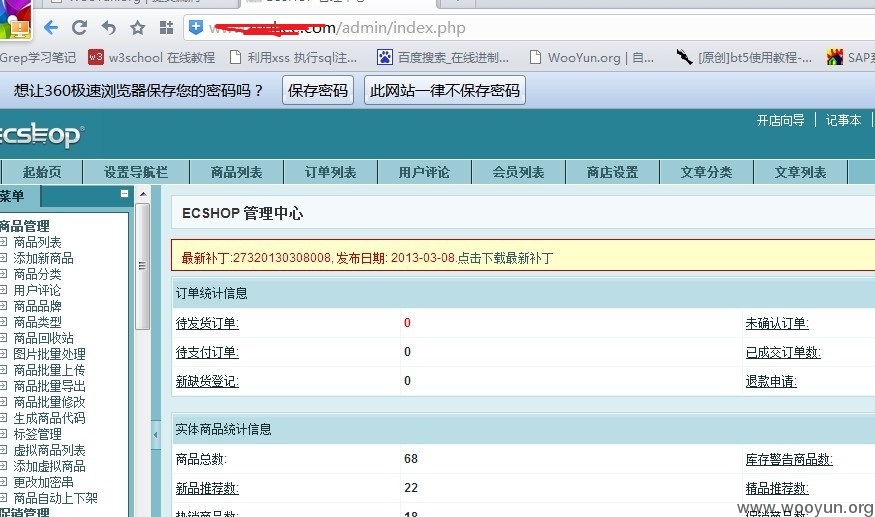The image size is (875, 517).
Task: Open 商品品牌 in sidebar
Action: point(37,306)
